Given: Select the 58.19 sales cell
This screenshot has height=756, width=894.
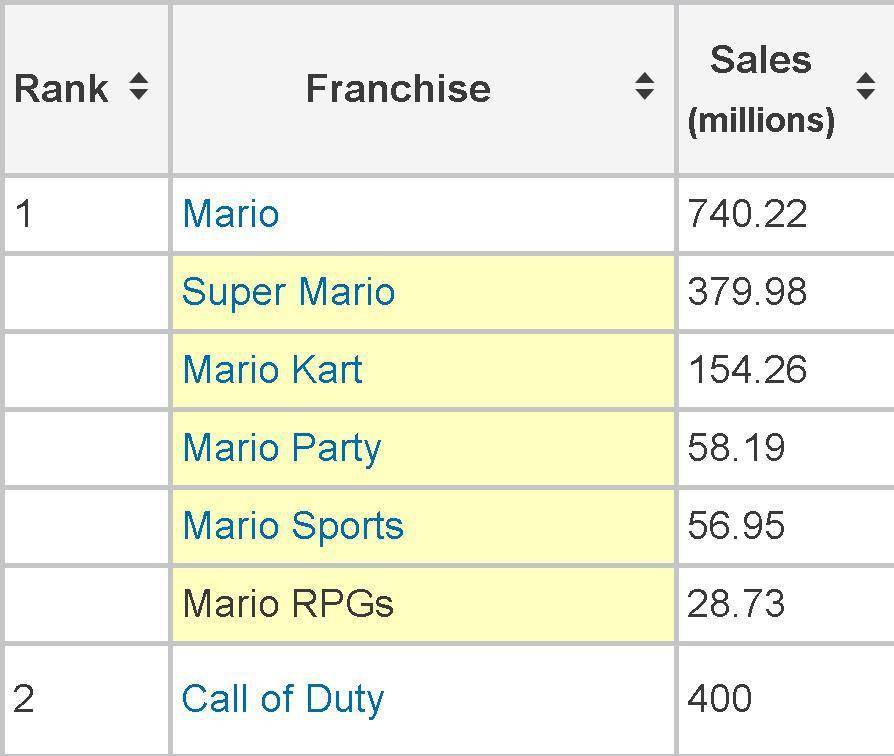Looking at the screenshot, I should pyautogui.click(x=786, y=448).
